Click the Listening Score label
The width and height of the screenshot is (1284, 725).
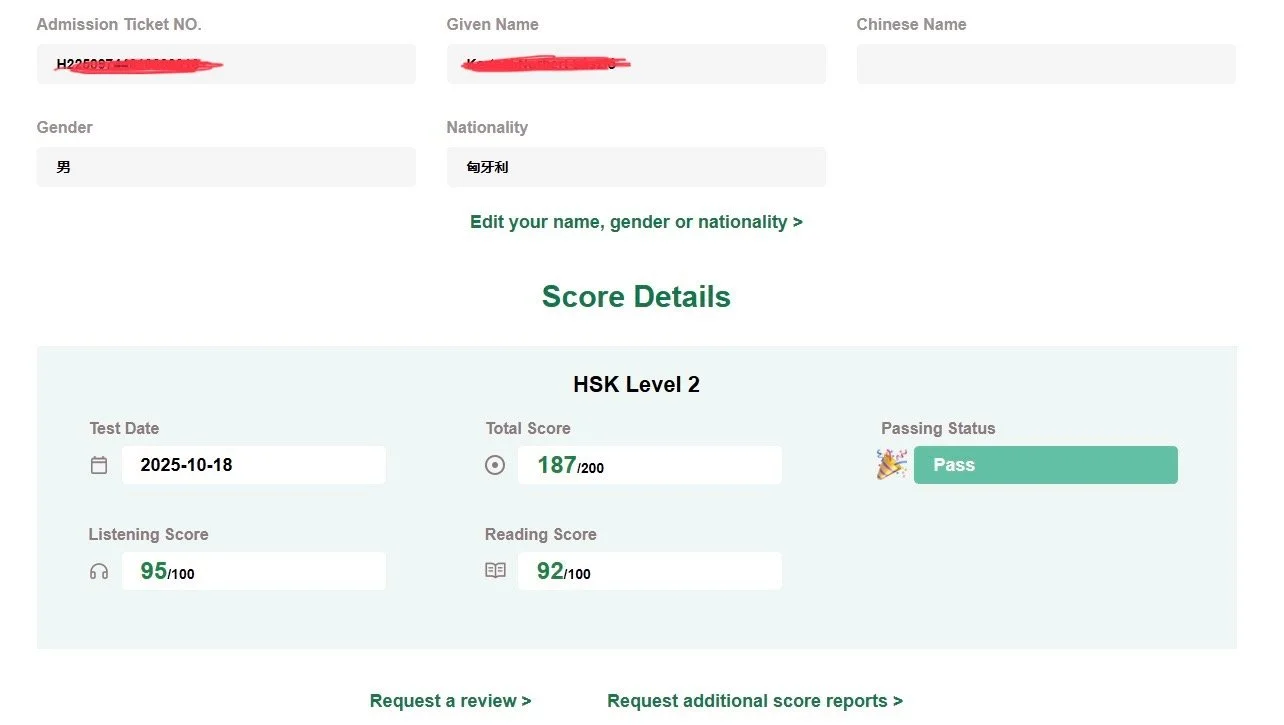tap(148, 534)
